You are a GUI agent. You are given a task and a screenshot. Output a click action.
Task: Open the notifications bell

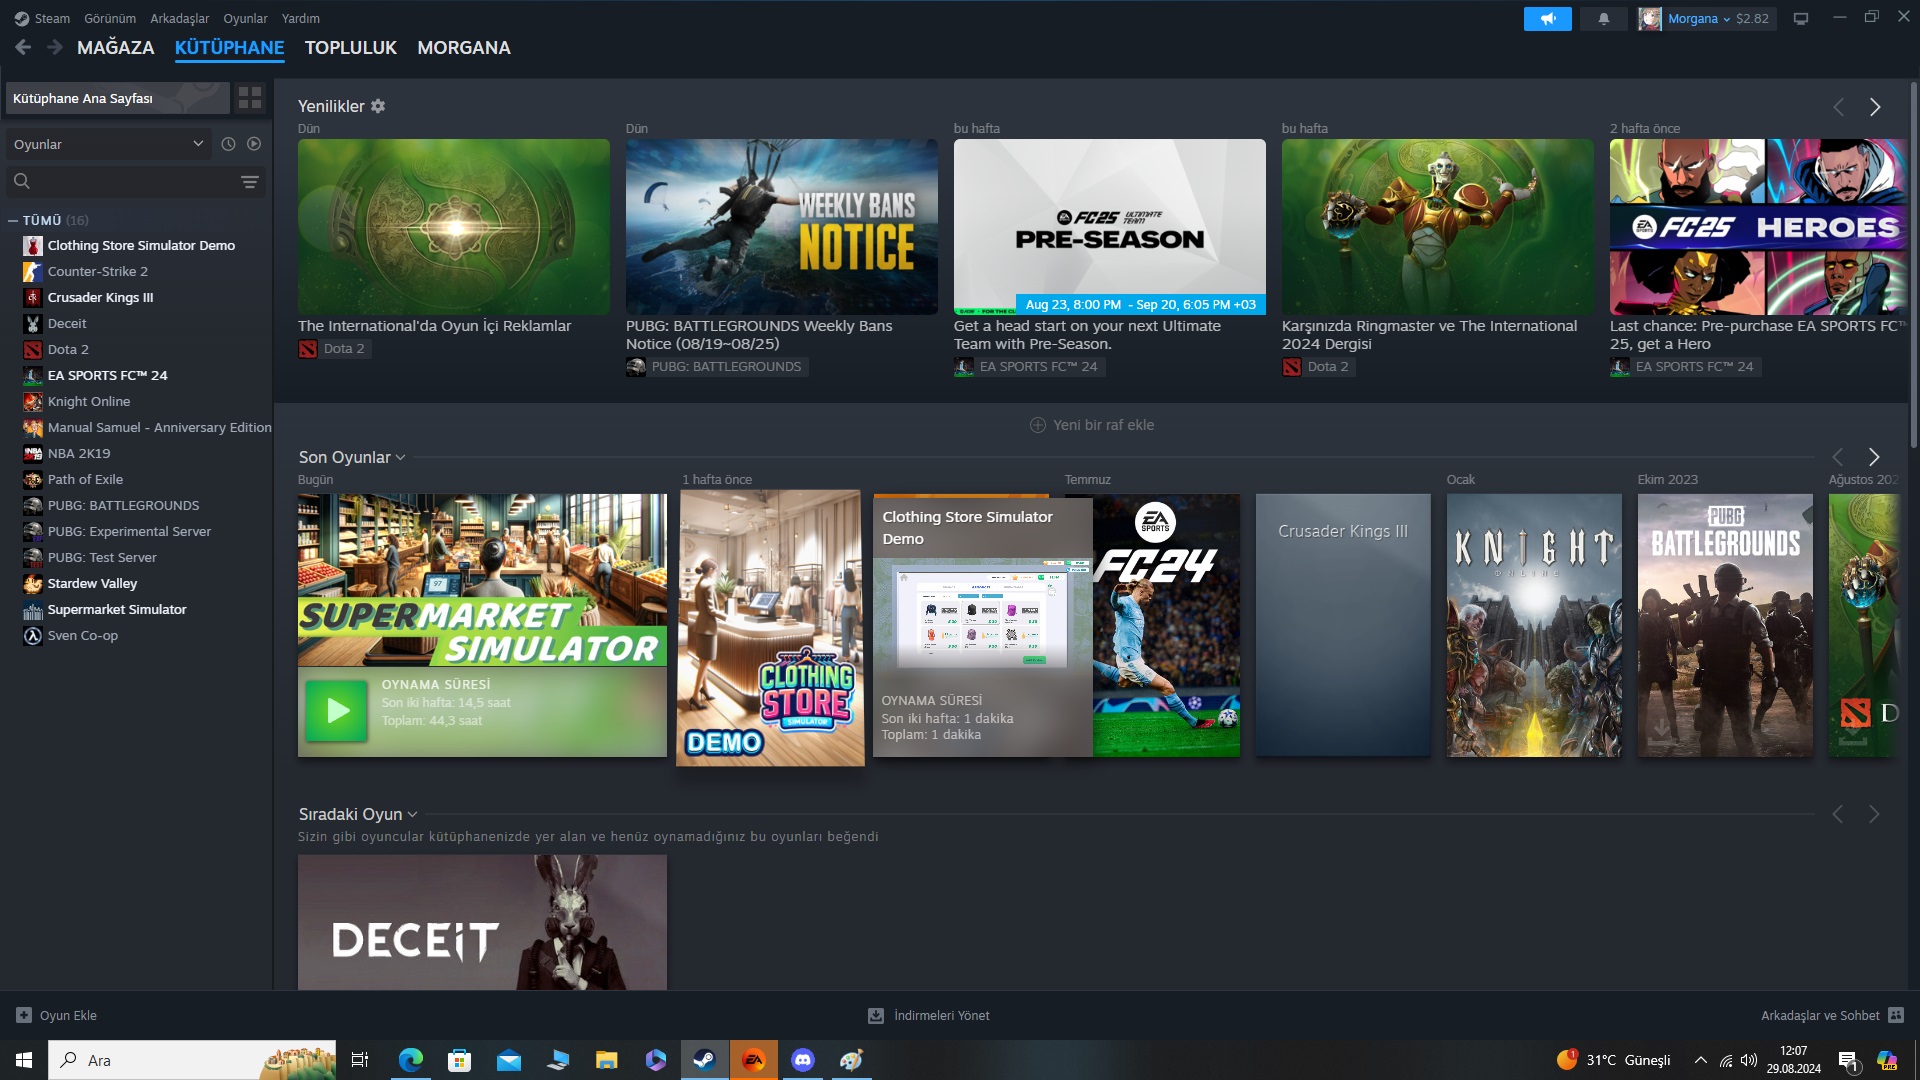[x=1604, y=19]
